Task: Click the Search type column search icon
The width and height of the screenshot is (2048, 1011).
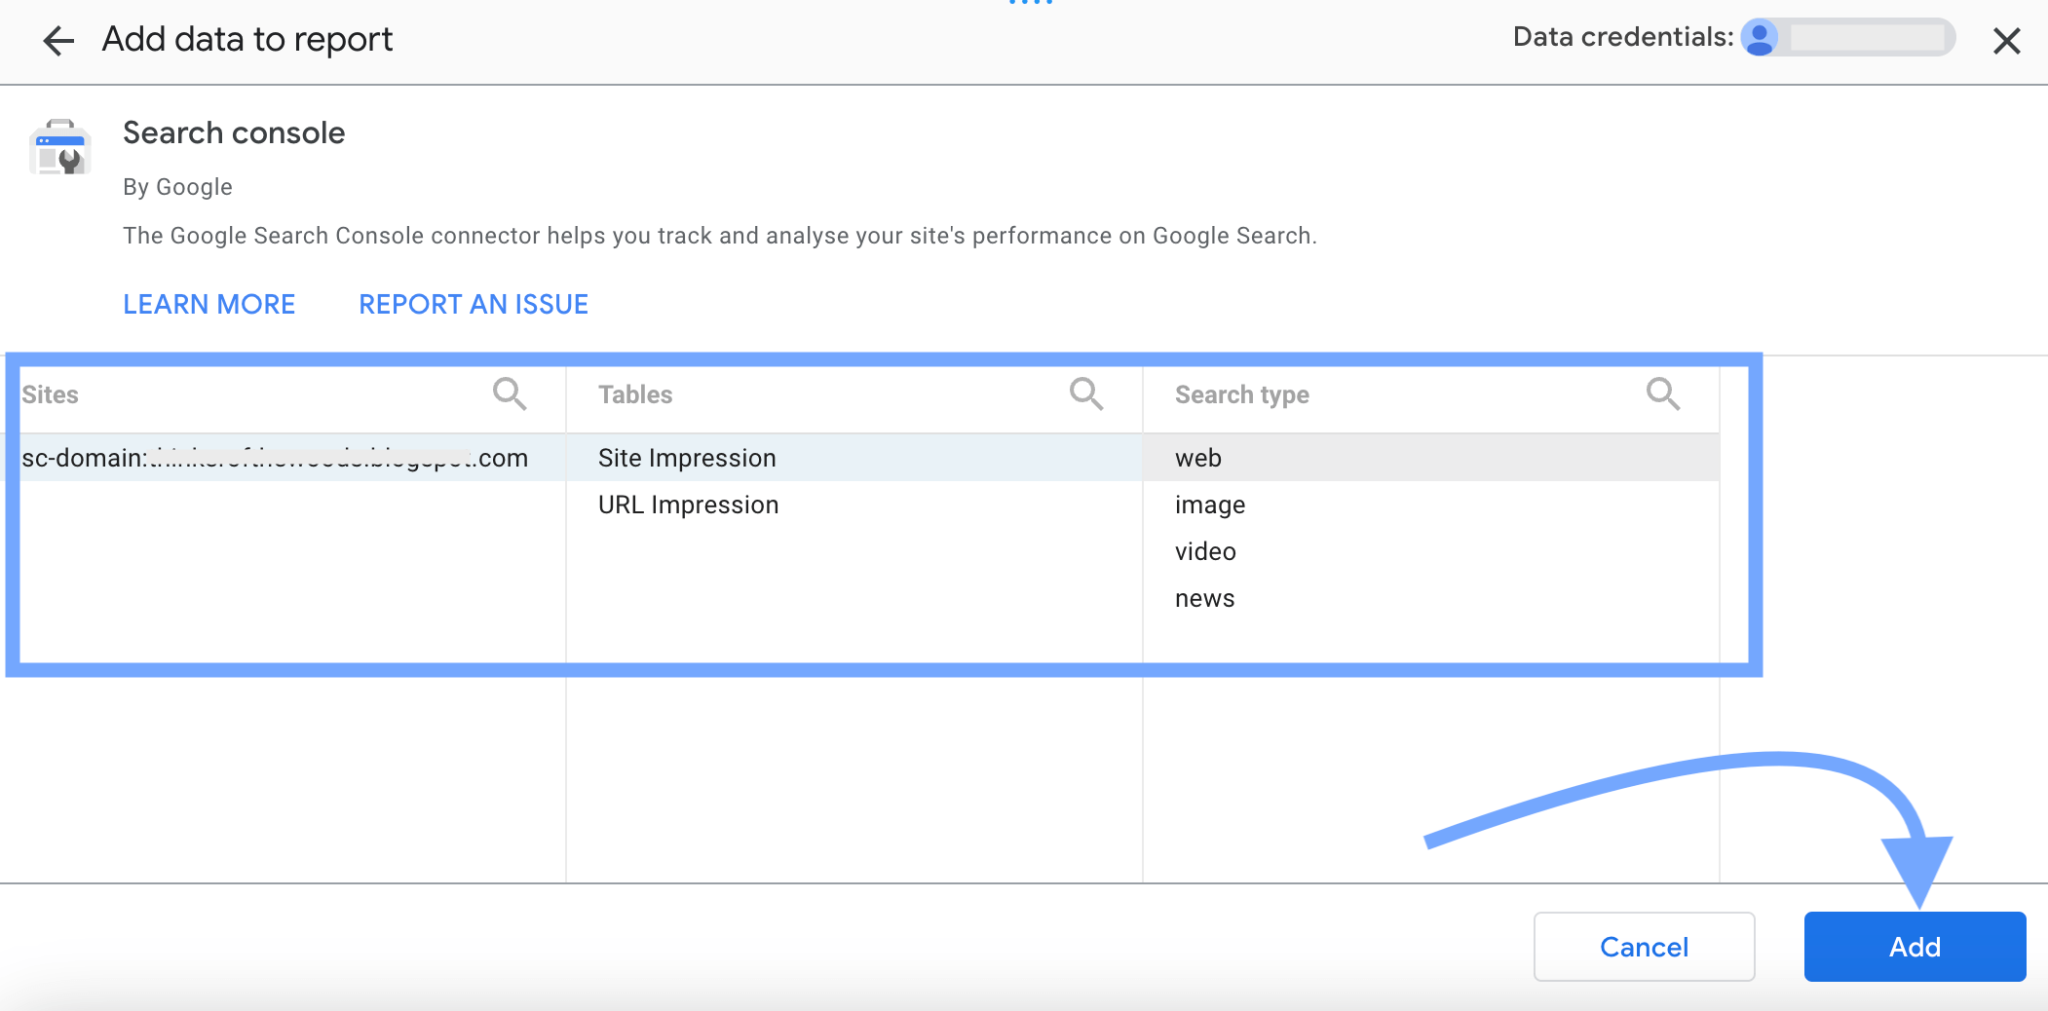Action: click(1662, 393)
